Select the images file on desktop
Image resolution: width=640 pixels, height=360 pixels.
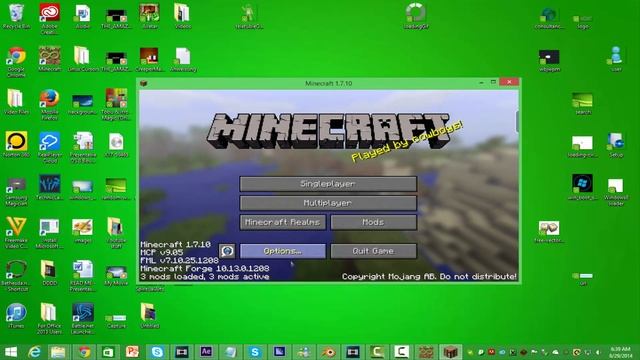[x=83, y=231]
